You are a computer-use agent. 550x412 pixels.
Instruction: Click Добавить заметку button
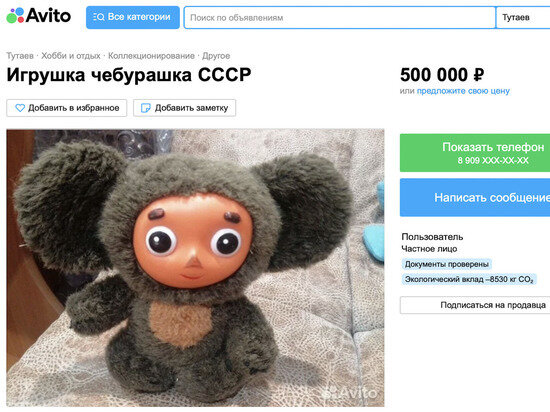(185, 108)
